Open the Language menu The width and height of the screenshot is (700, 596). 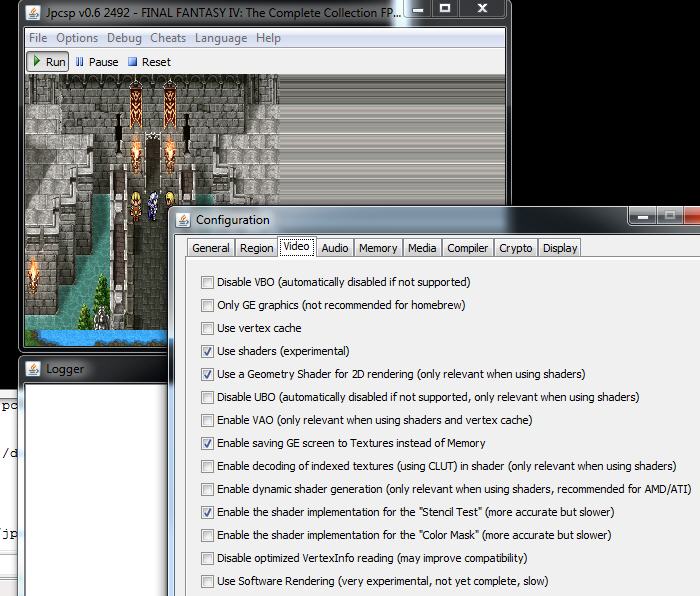(x=221, y=38)
